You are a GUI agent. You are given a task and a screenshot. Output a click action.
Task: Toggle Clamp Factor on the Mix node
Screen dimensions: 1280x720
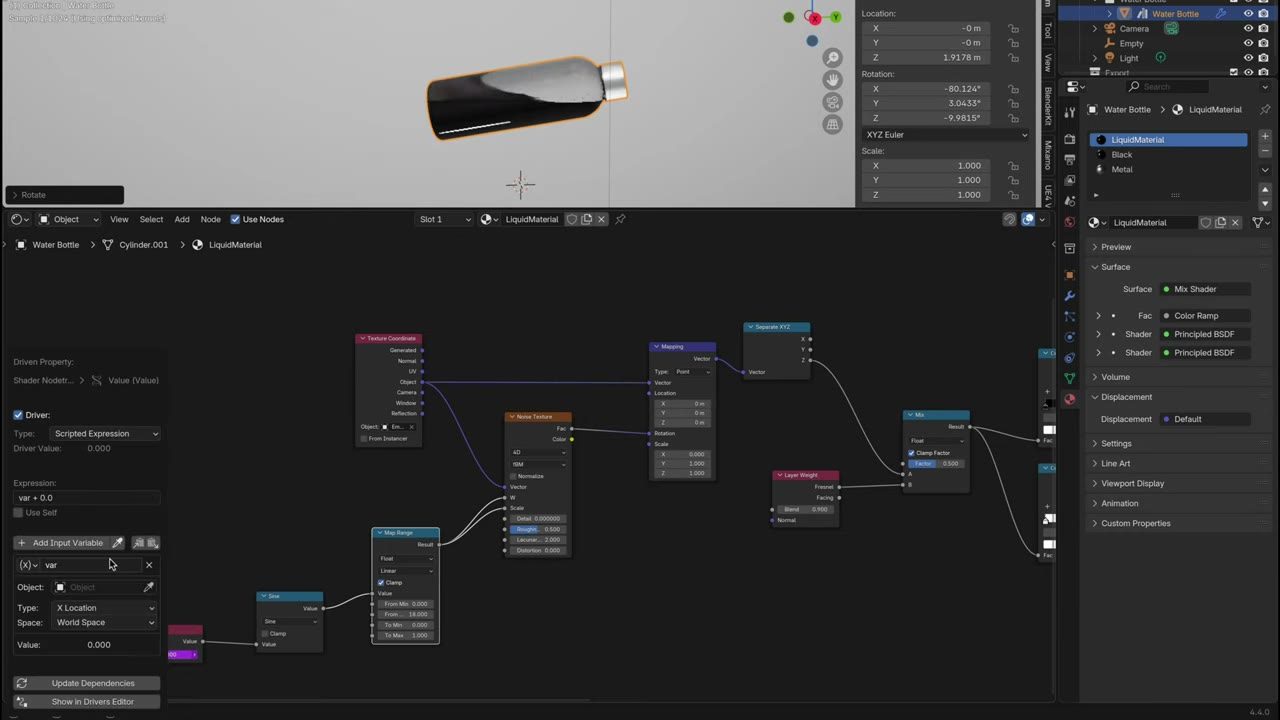[x=912, y=453]
